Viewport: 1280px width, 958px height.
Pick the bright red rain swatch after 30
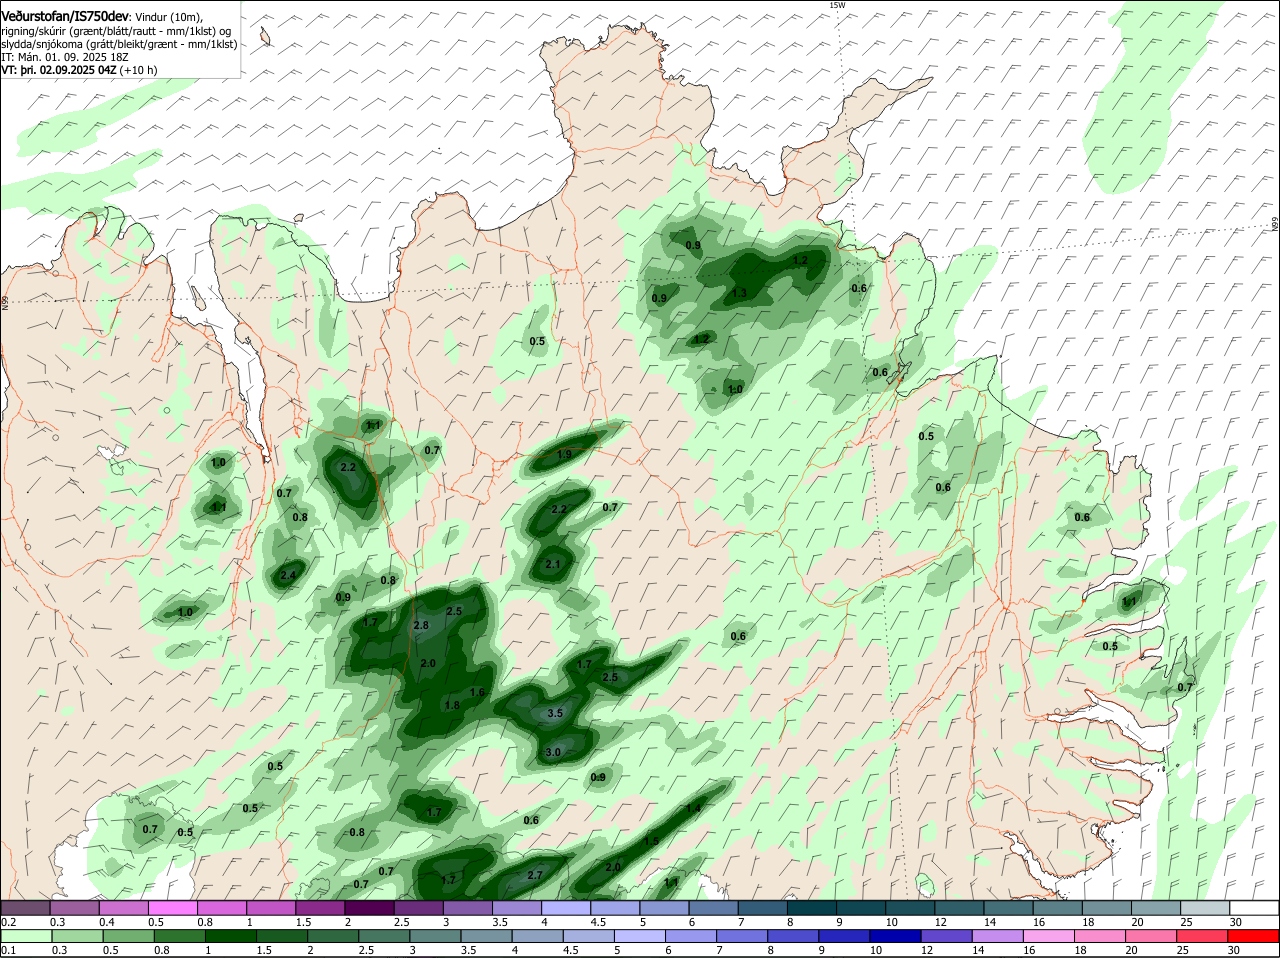[1253, 936]
